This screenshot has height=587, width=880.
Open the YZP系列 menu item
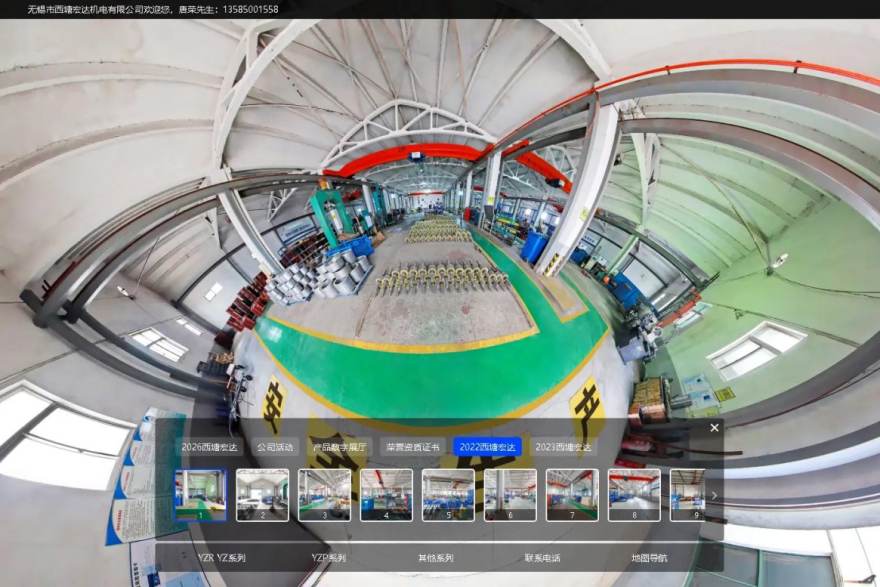pos(328,558)
